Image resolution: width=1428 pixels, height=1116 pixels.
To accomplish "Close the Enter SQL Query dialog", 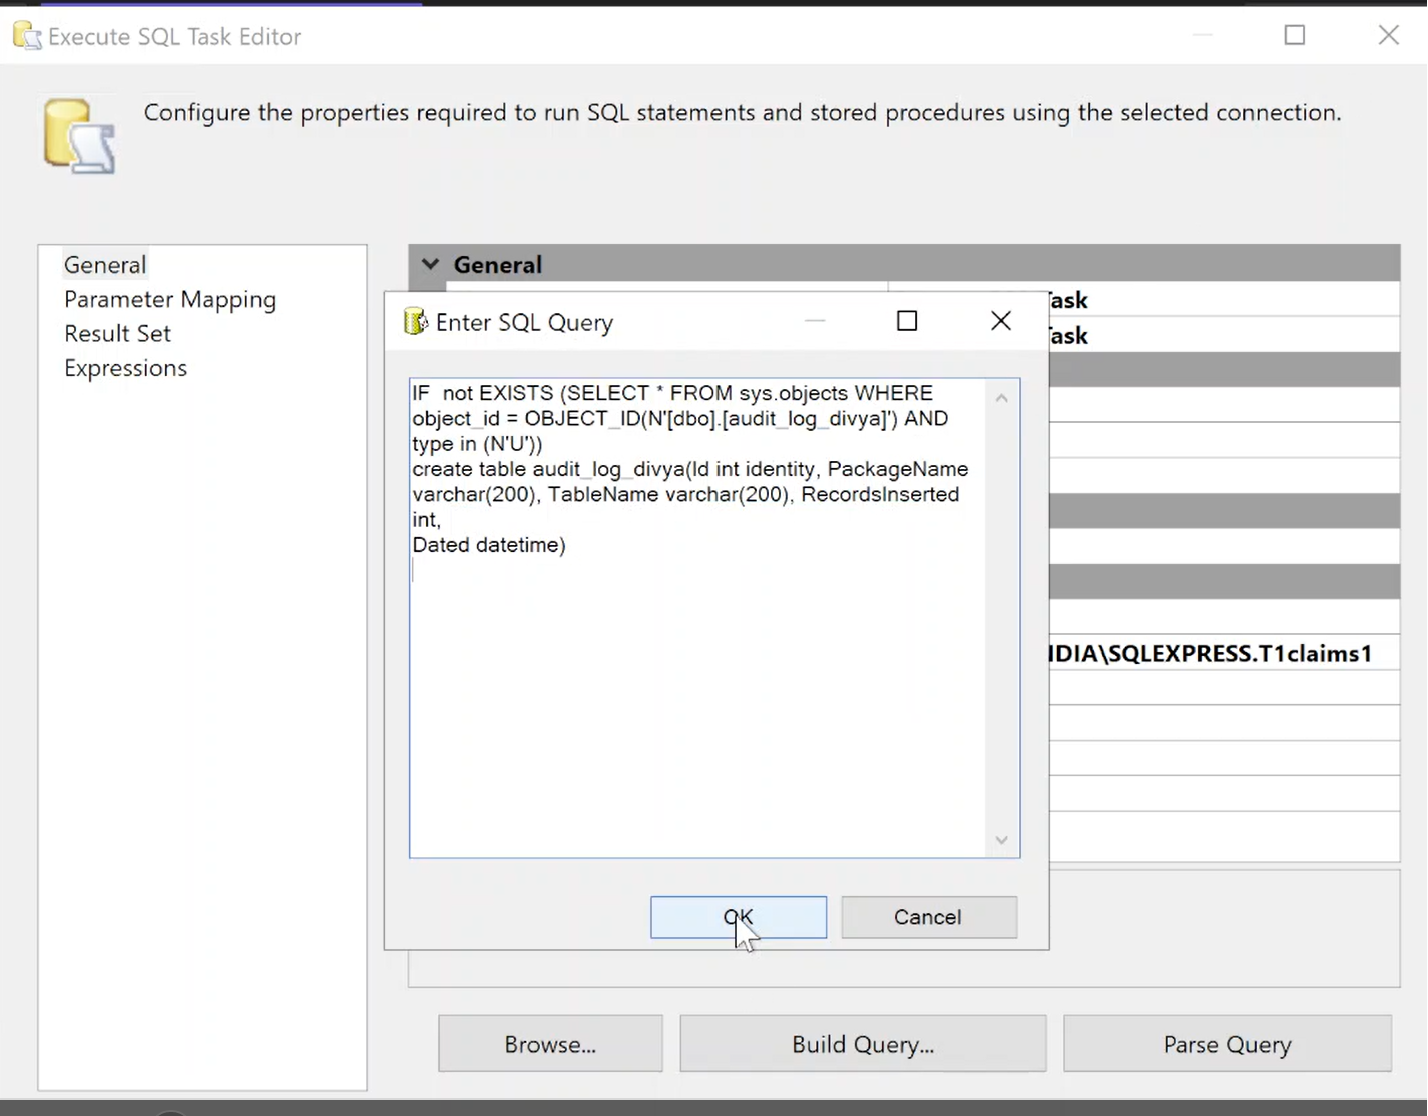I will (1001, 321).
